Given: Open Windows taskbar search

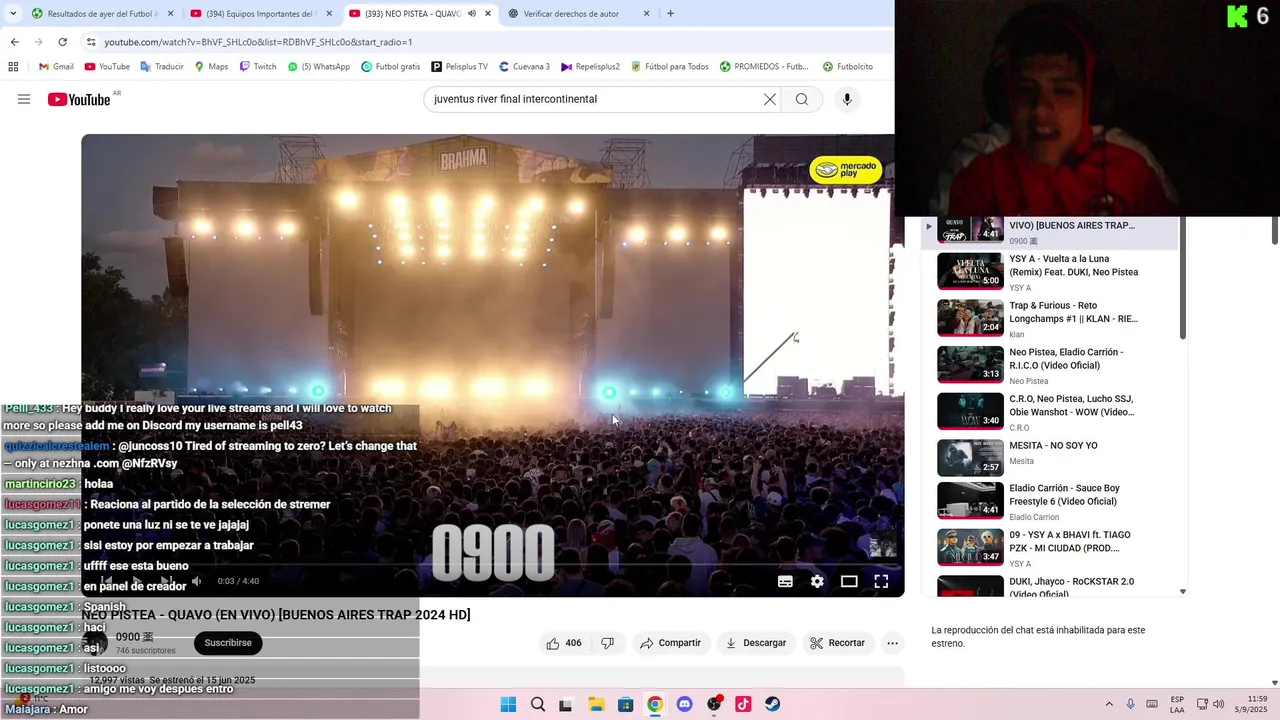Looking at the screenshot, I should pos(538,704).
